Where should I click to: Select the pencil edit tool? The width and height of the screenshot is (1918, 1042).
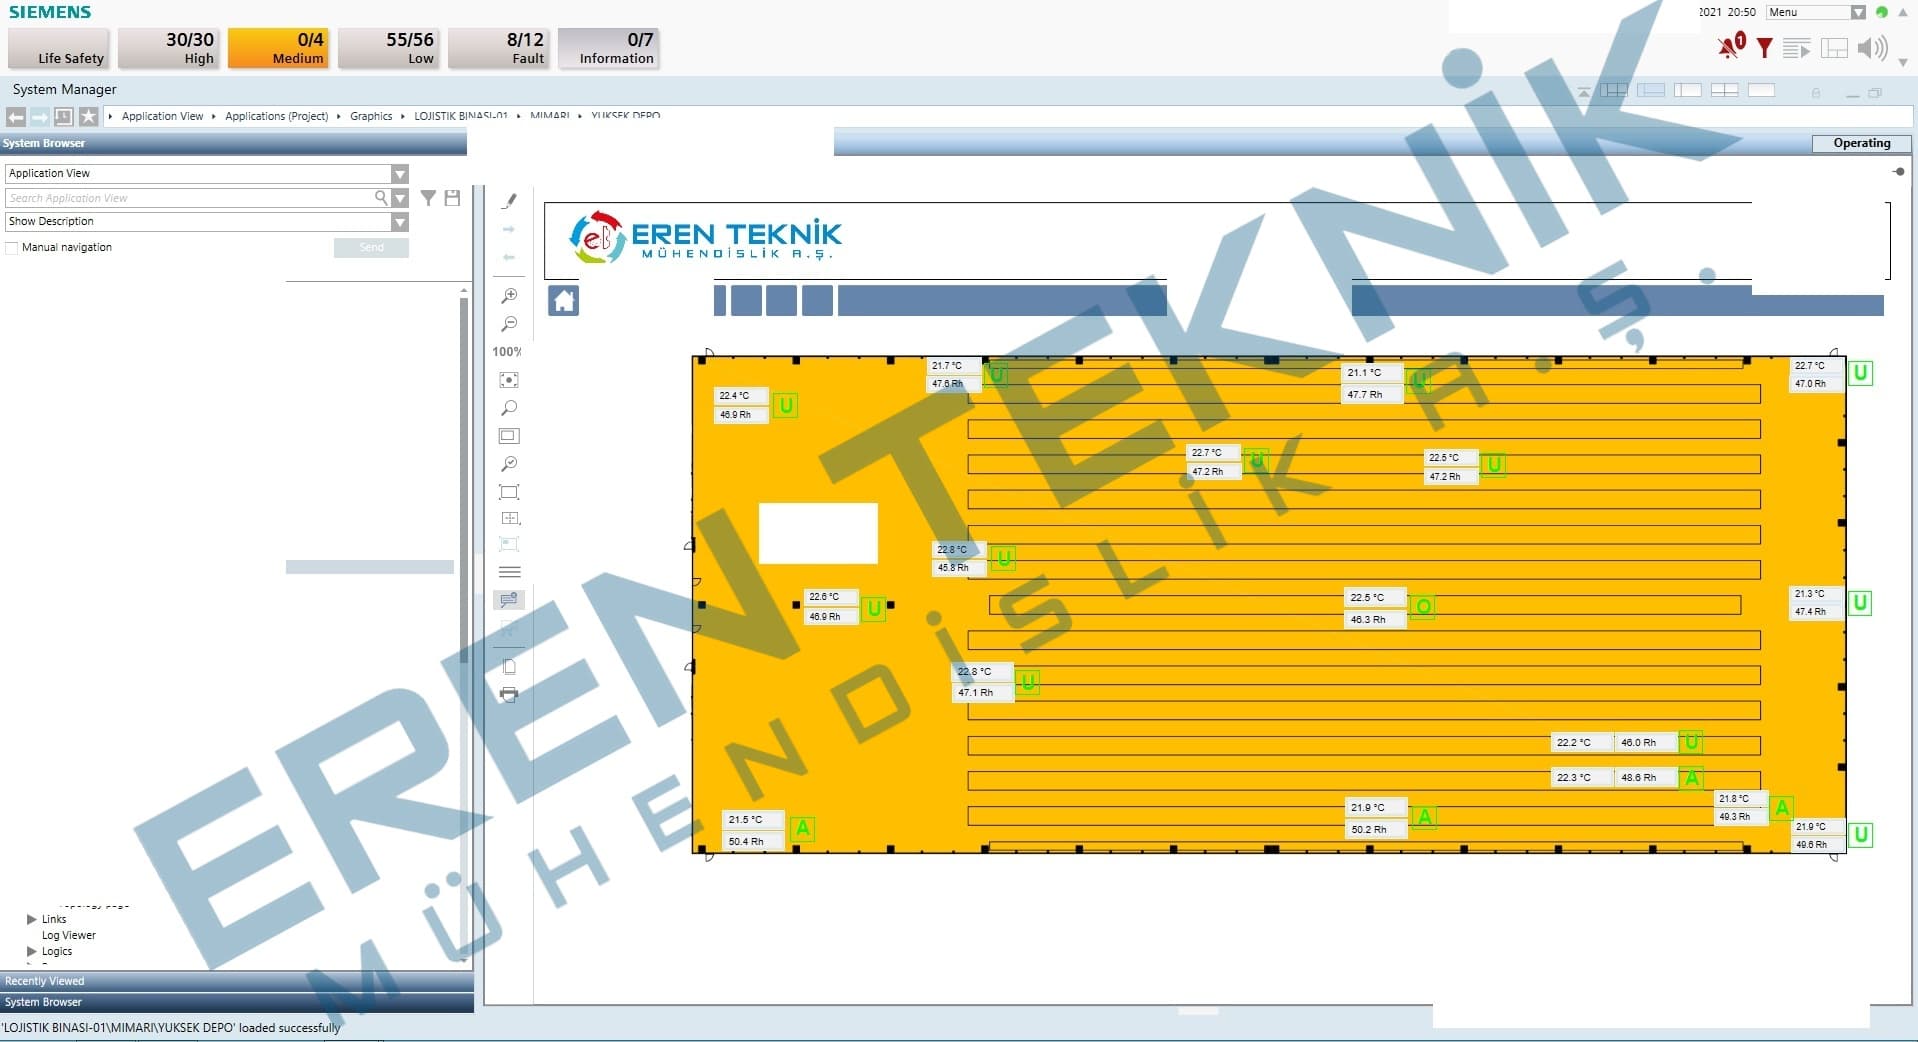(509, 201)
